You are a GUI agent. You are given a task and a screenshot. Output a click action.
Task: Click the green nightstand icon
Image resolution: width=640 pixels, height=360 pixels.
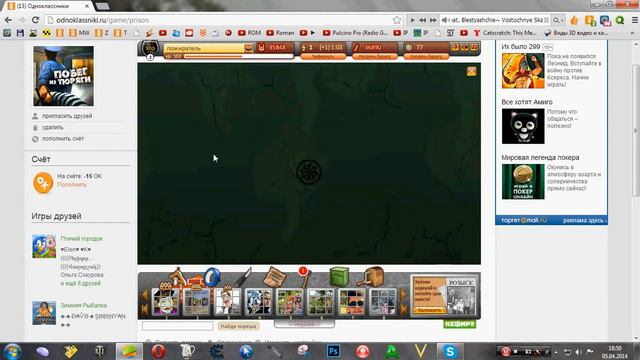(x=339, y=276)
